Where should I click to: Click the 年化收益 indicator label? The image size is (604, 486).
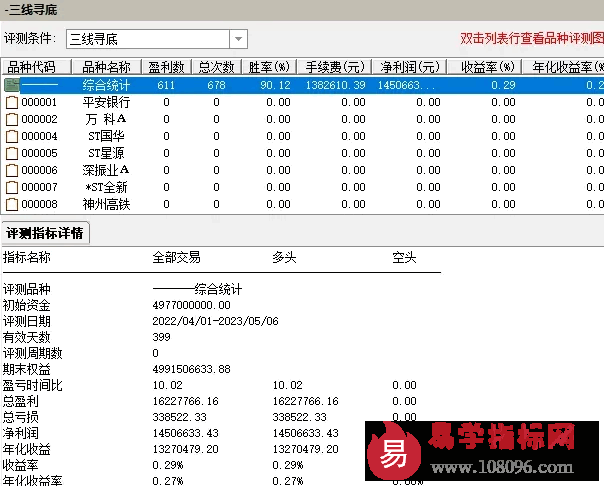[27, 449]
